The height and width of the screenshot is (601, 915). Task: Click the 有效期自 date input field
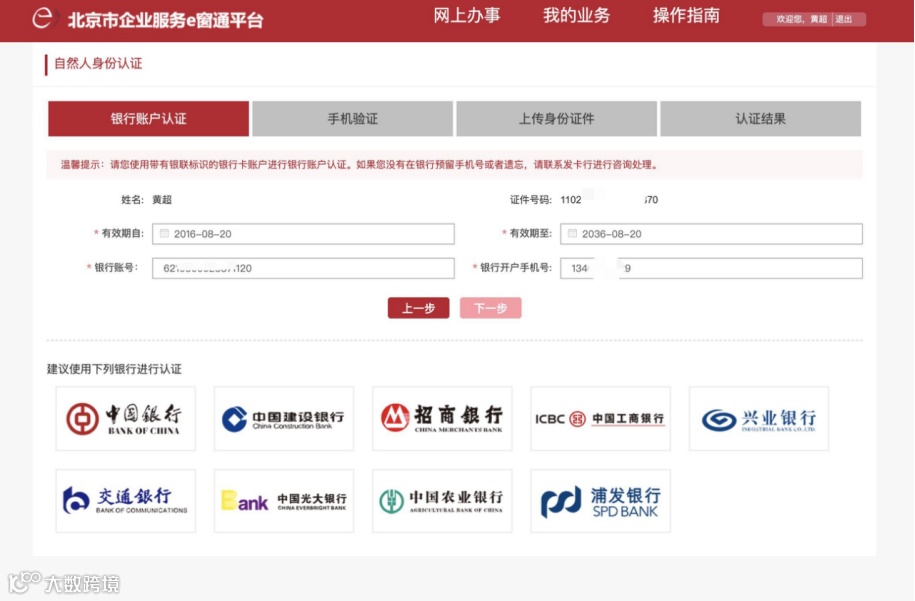(x=303, y=234)
